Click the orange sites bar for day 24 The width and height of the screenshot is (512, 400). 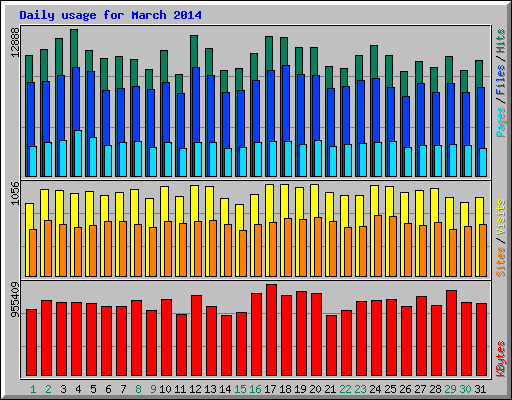click(378, 246)
